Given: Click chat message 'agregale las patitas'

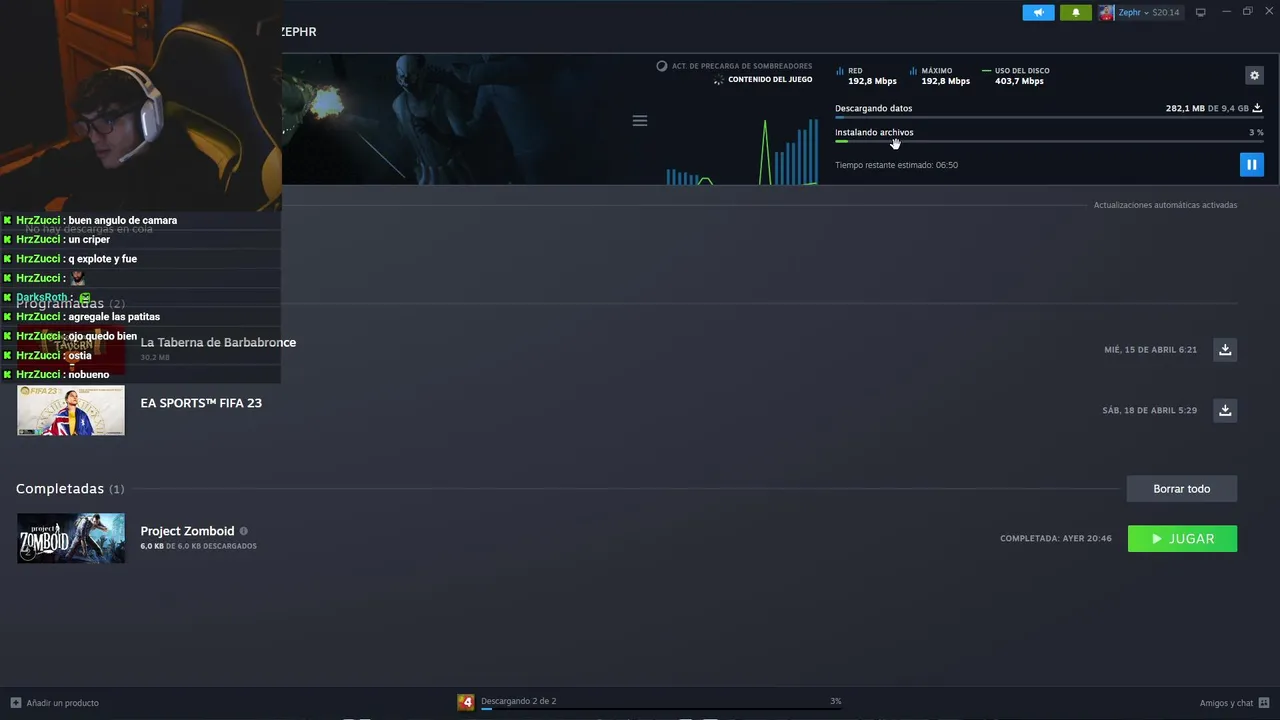Looking at the screenshot, I should [x=114, y=317].
